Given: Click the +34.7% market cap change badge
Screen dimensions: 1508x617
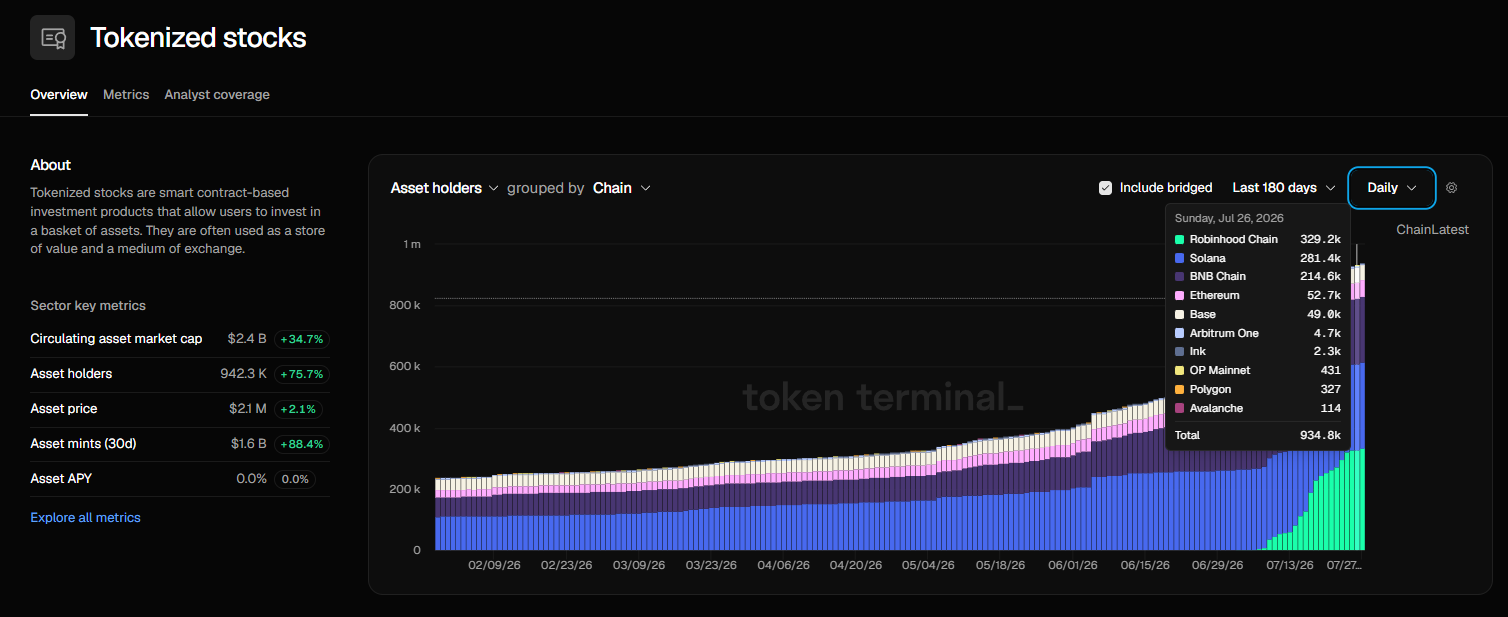Looking at the screenshot, I should click(x=301, y=339).
